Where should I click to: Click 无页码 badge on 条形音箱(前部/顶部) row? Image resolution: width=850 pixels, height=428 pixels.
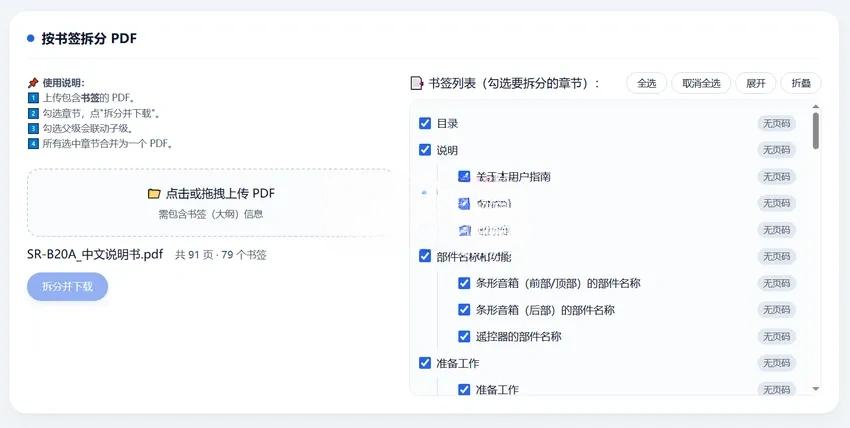click(x=776, y=283)
